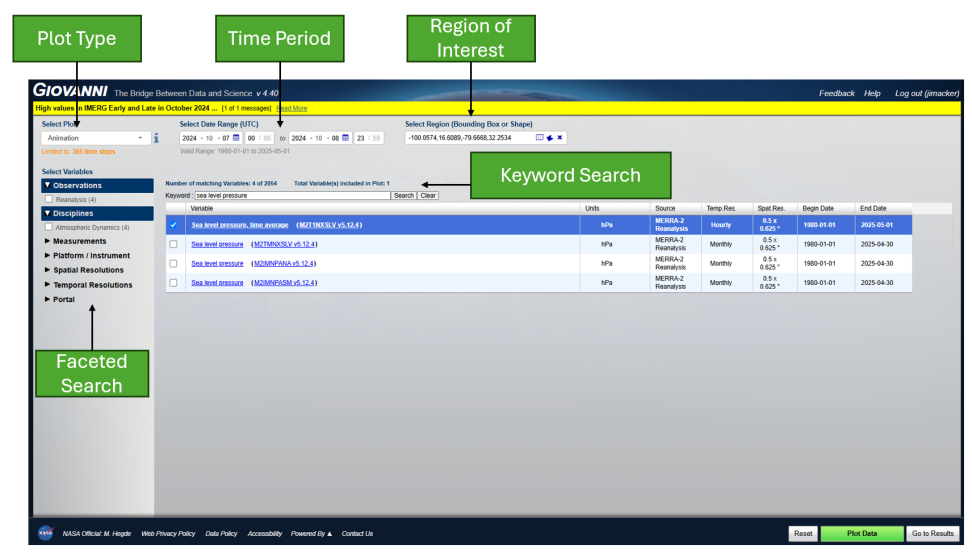This screenshot has height=553, width=972.
Task: Click the green Plot Data button
Action: point(862,534)
